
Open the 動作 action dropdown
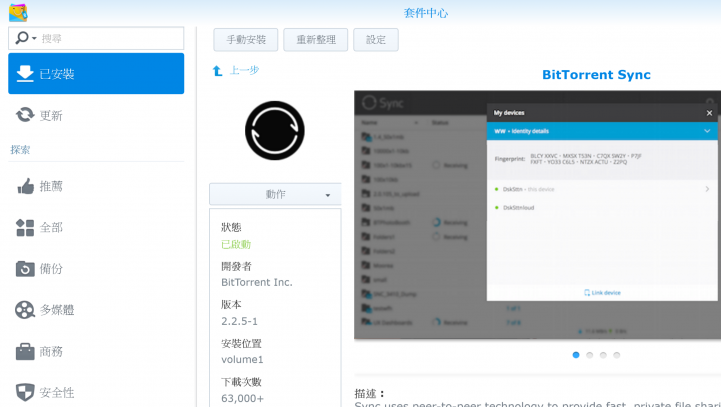pos(275,194)
